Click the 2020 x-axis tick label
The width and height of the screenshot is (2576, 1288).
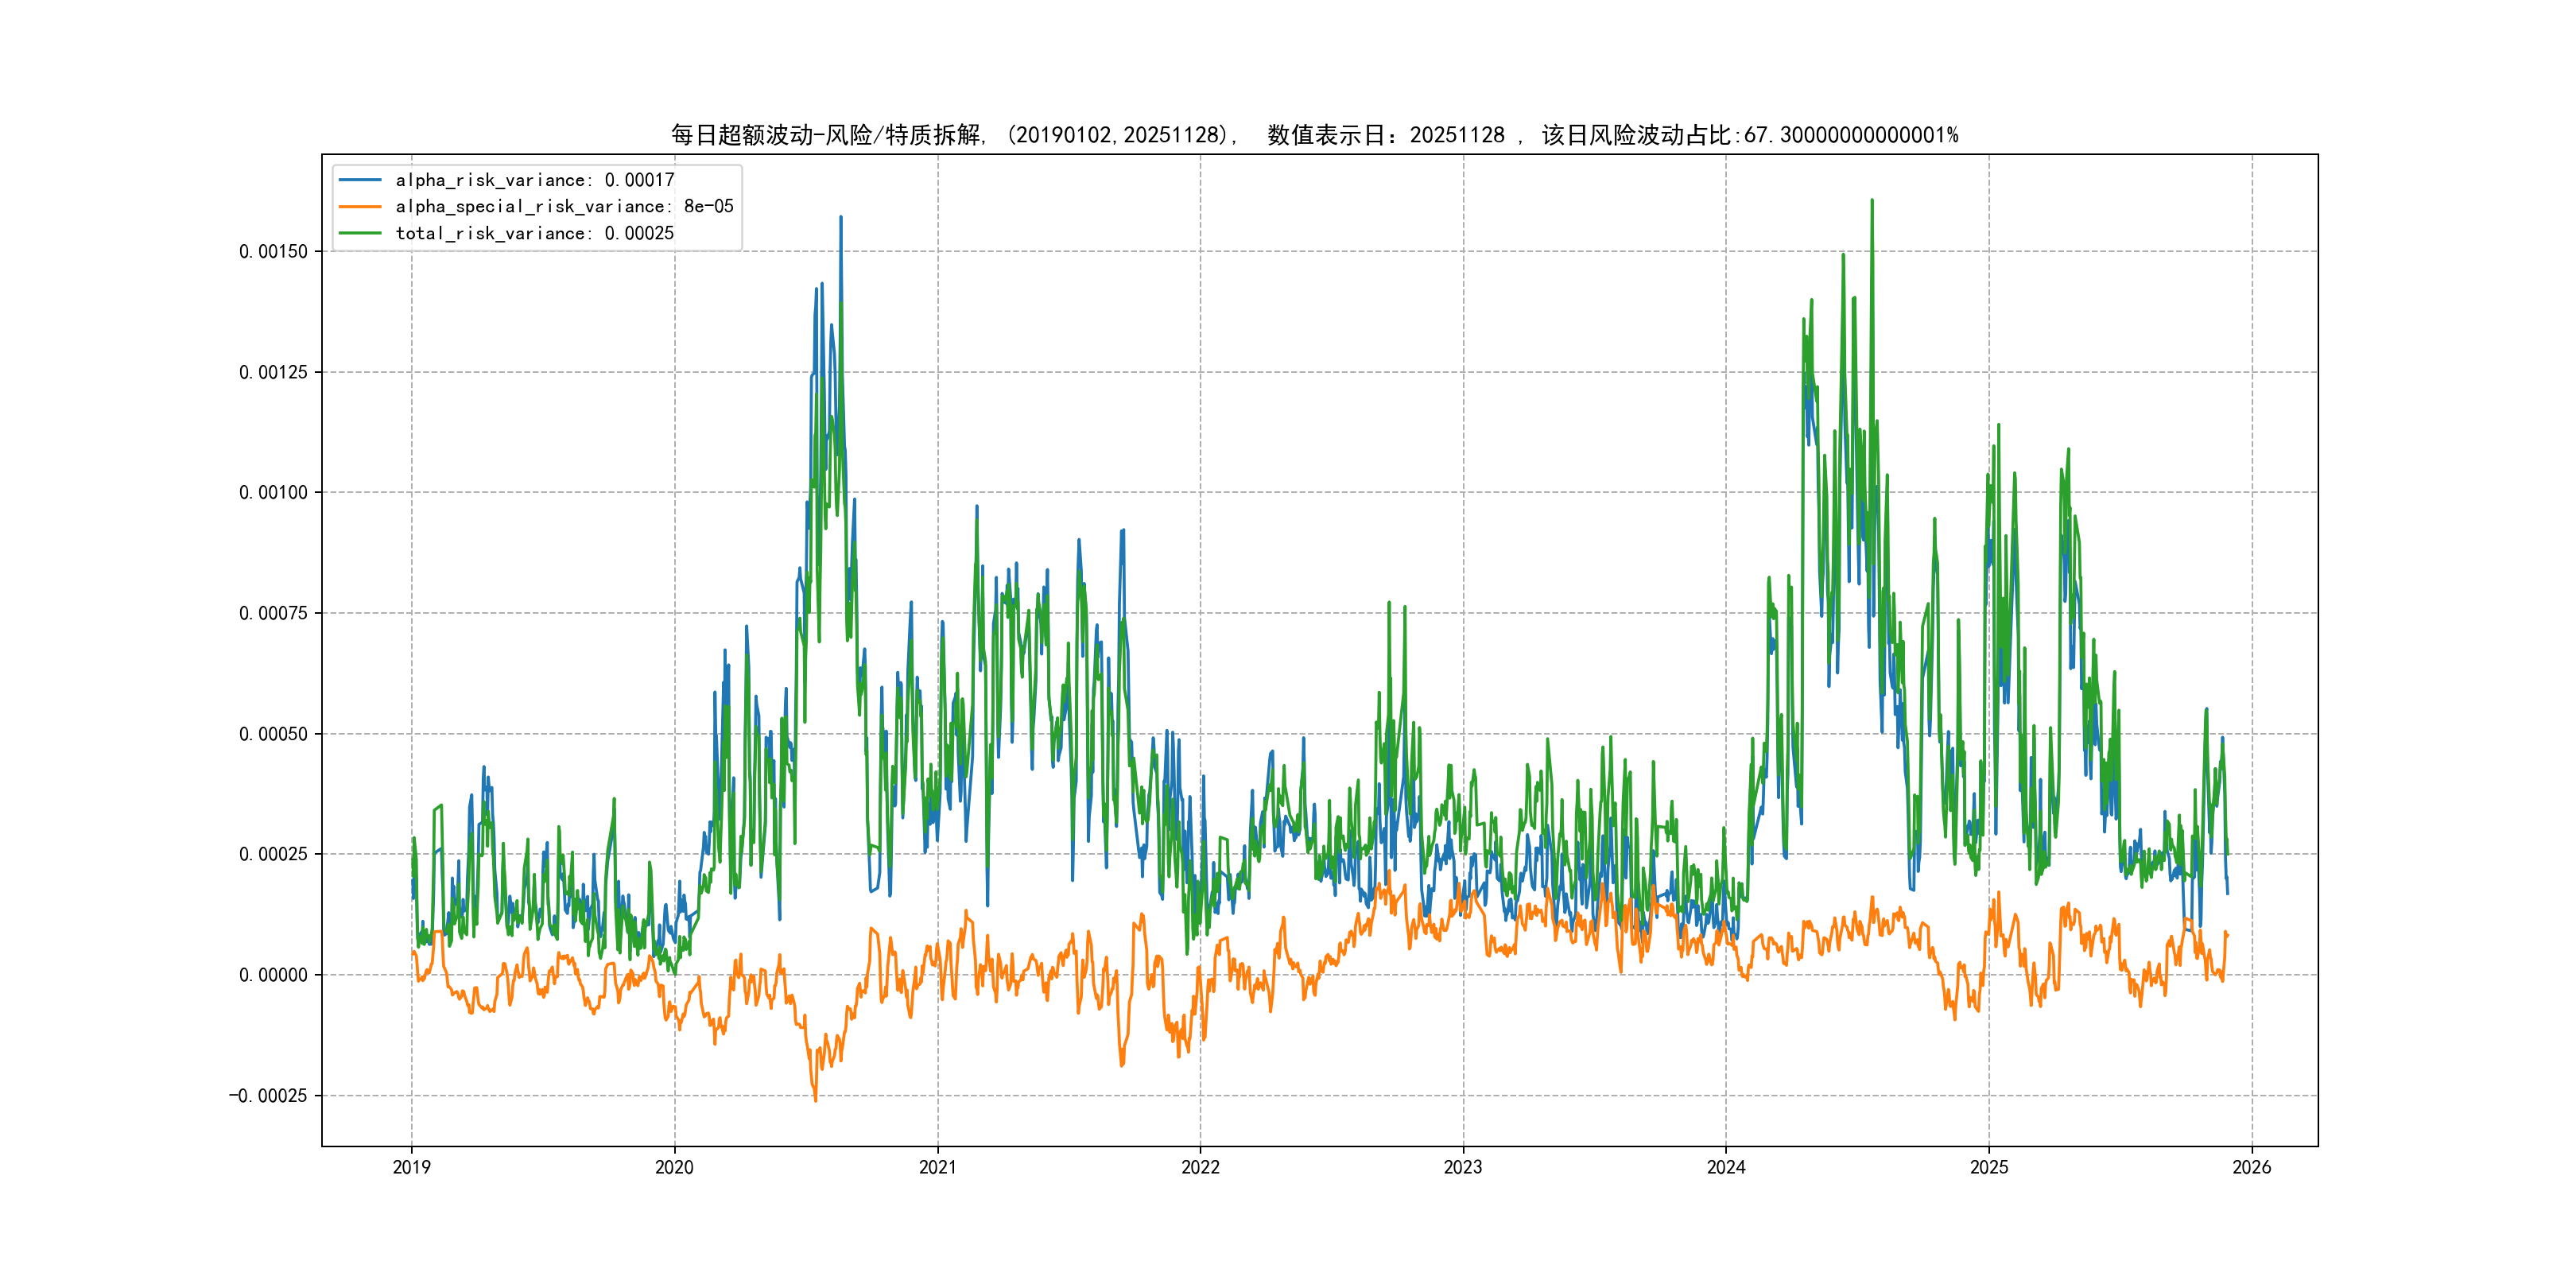click(x=674, y=1167)
